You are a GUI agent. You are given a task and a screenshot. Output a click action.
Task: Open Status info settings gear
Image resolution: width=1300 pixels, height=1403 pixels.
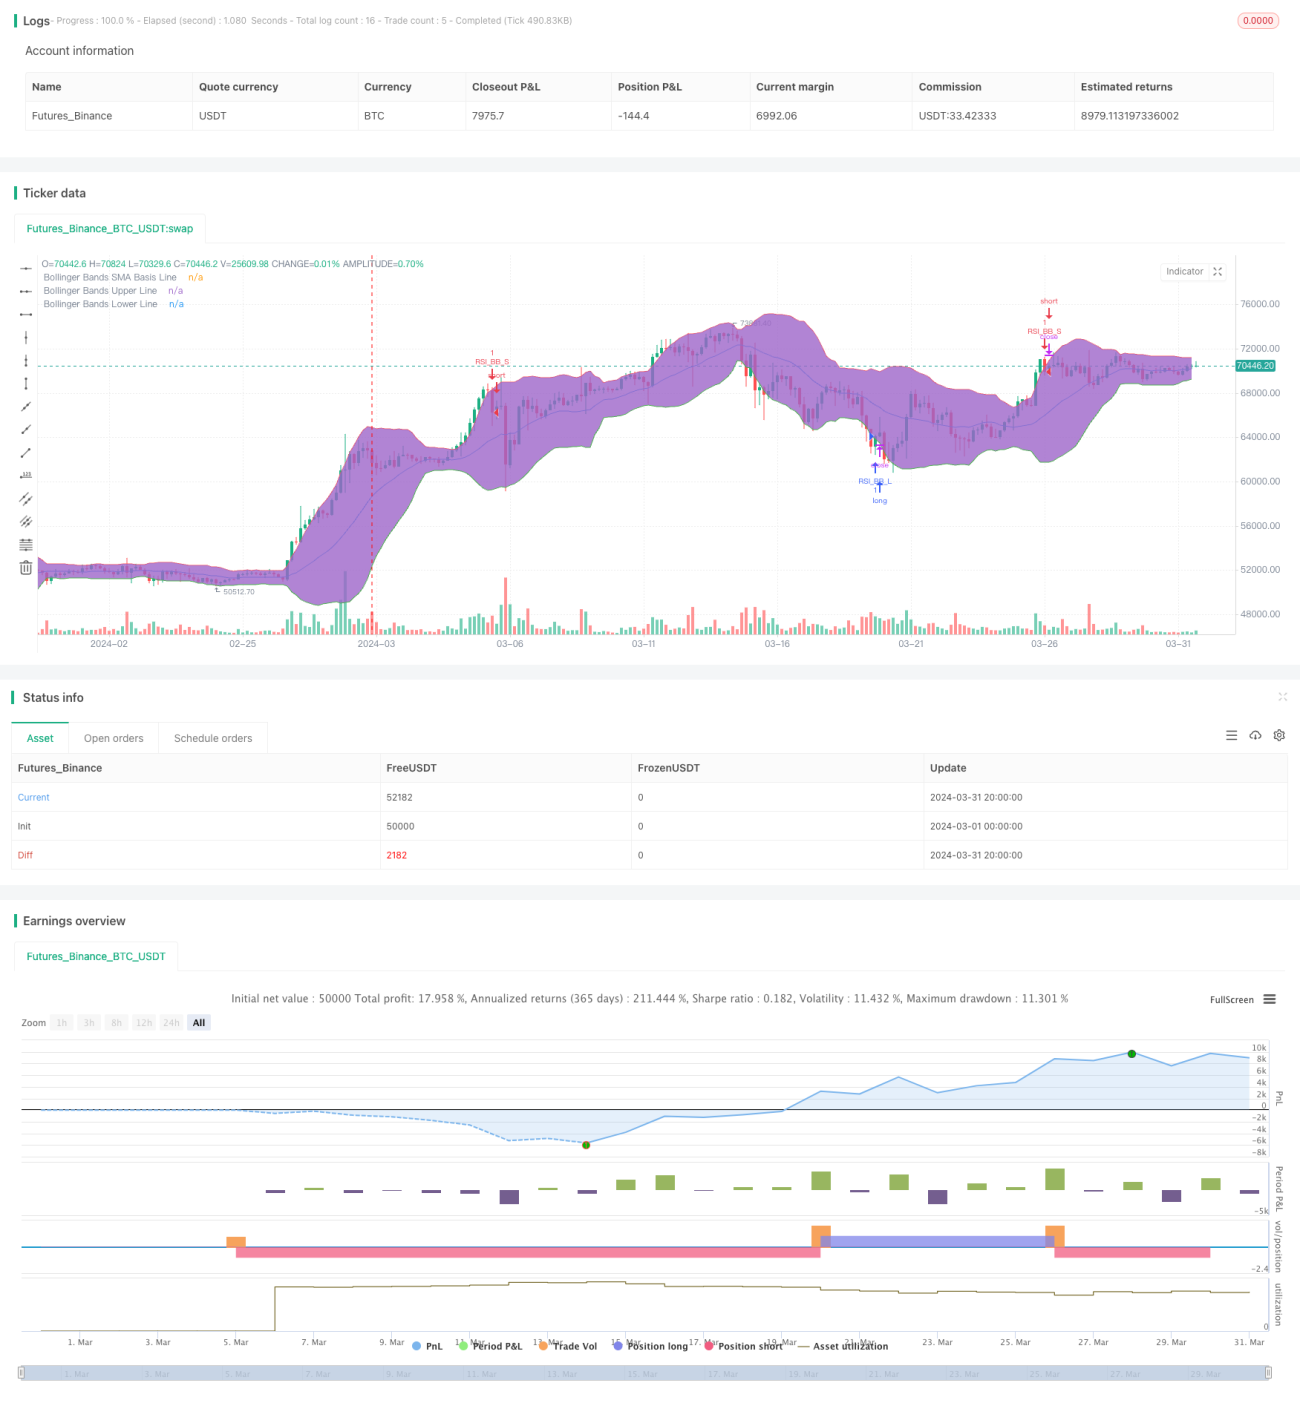point(1279,735)
